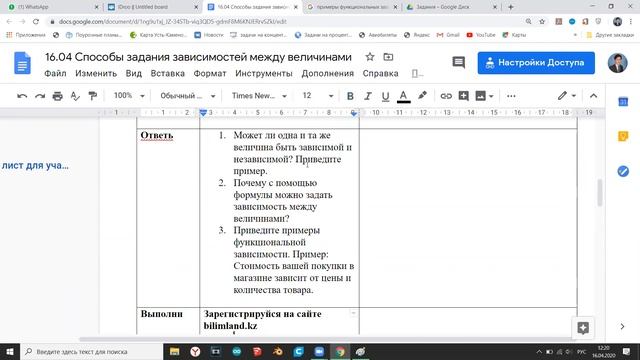This screenshot has height=360, width=640.
Task: Open zoom 100% dropdown
Action: pyautogui.click(x=129, y=96)
